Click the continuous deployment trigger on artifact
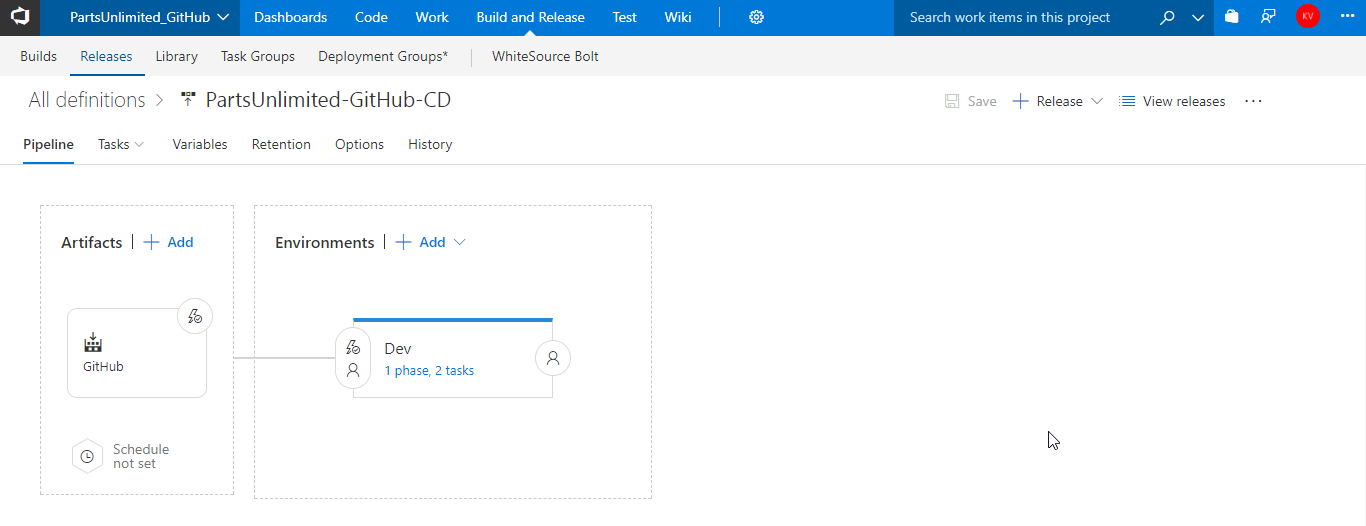 coord(195,316)
